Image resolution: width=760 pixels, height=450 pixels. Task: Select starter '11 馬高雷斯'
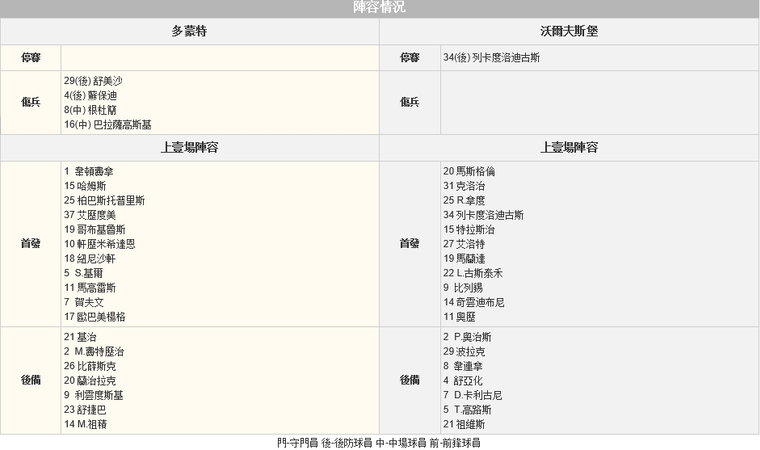coord(90,288)
